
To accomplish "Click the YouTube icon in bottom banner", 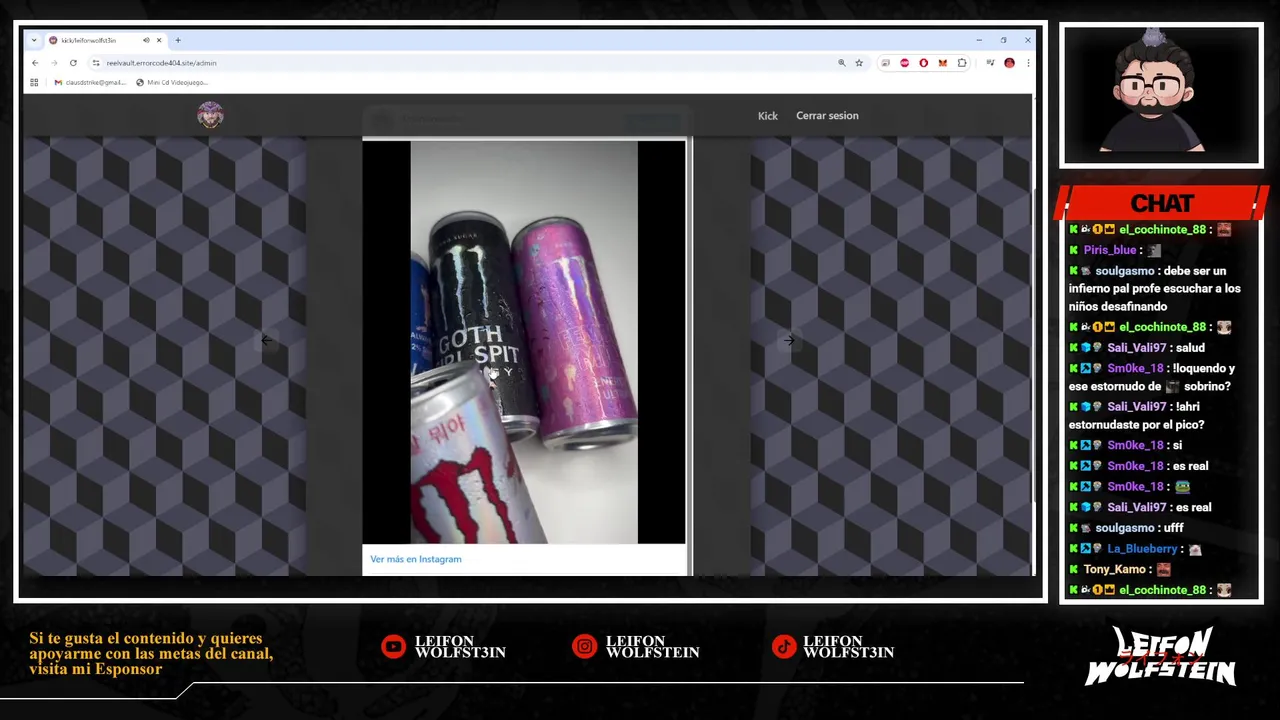I will point(393,647).
